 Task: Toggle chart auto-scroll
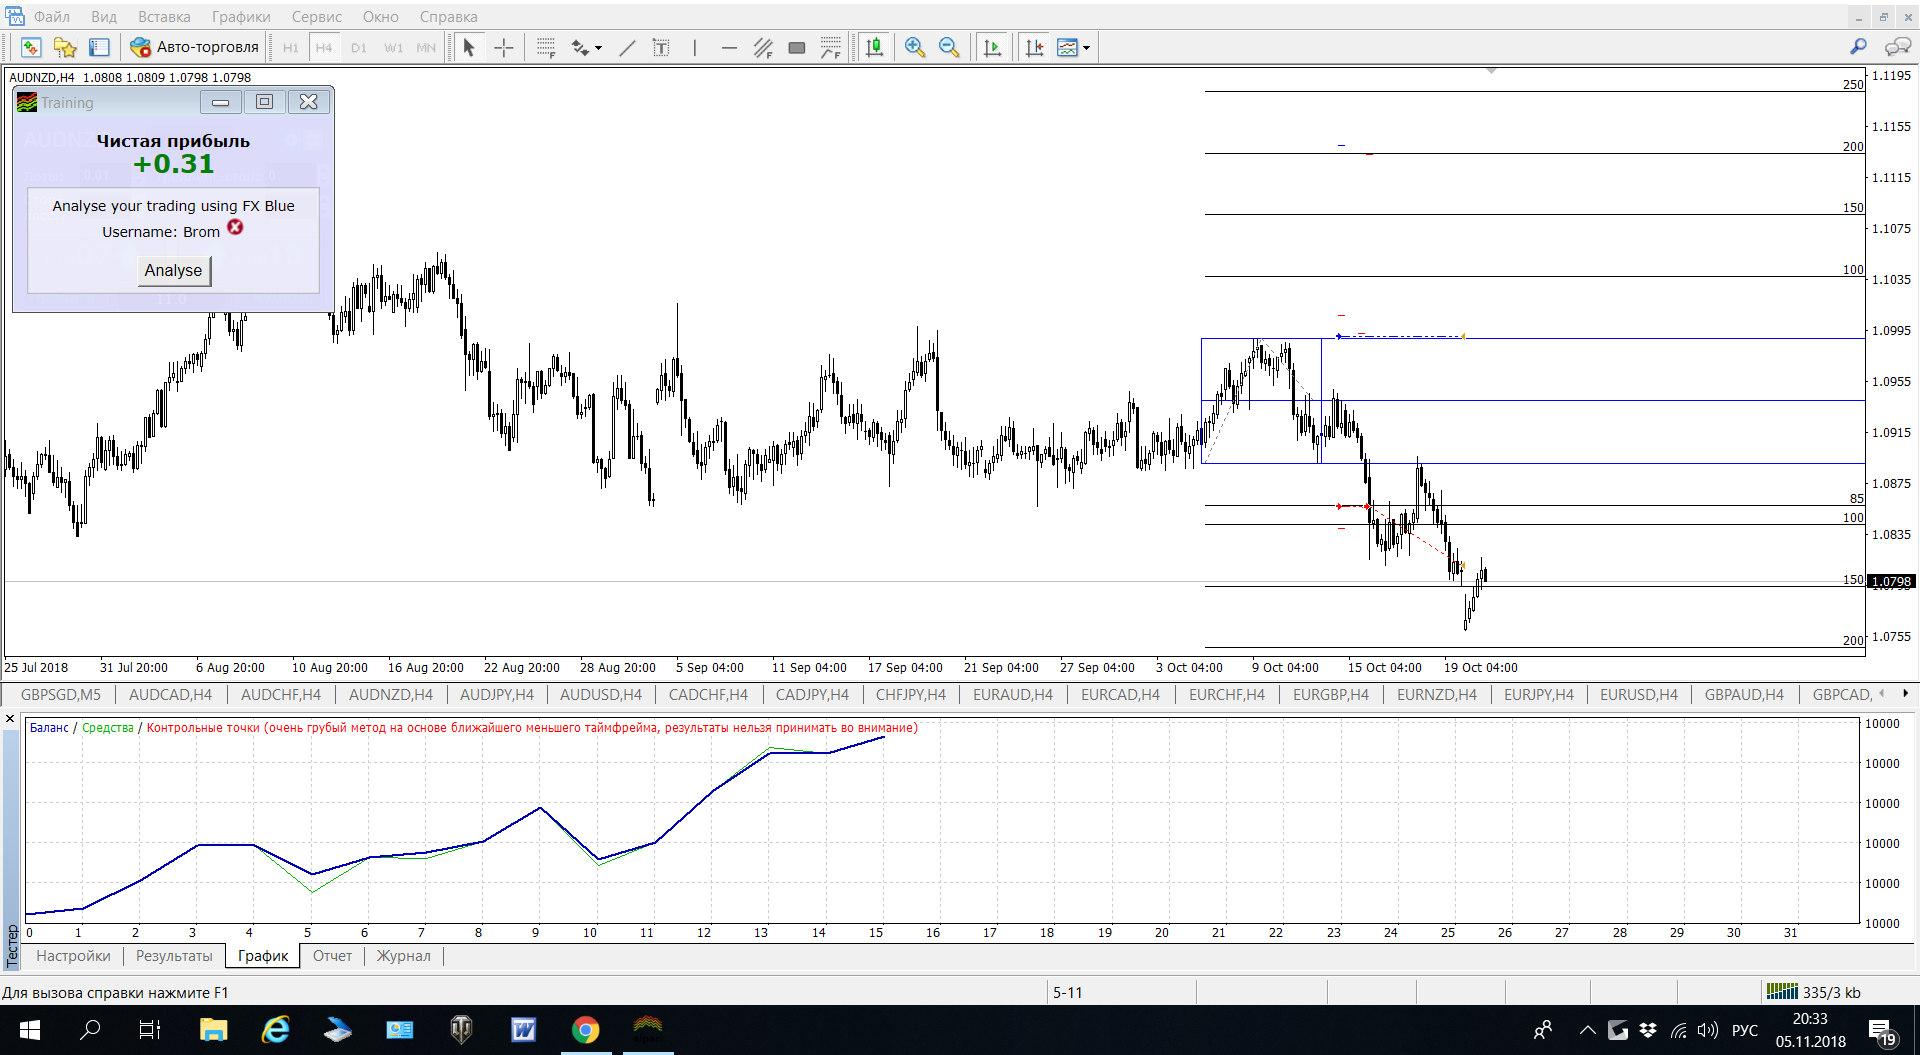tap(993, 47)
